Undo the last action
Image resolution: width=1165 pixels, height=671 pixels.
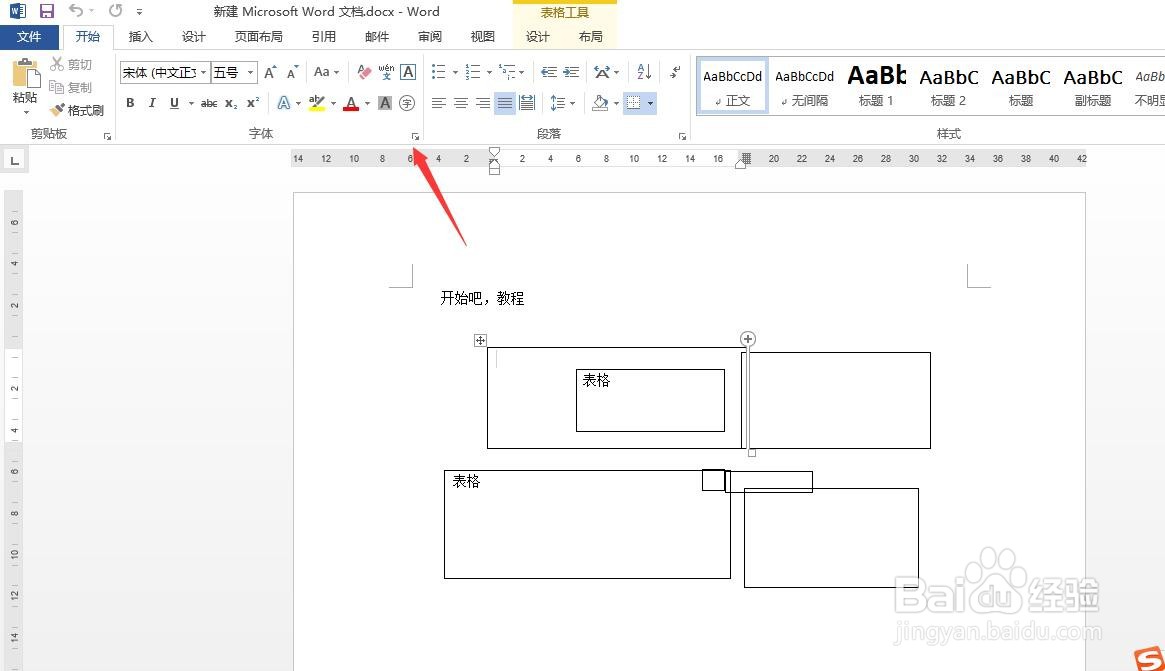pyautogui.click(x=76, y=10)
